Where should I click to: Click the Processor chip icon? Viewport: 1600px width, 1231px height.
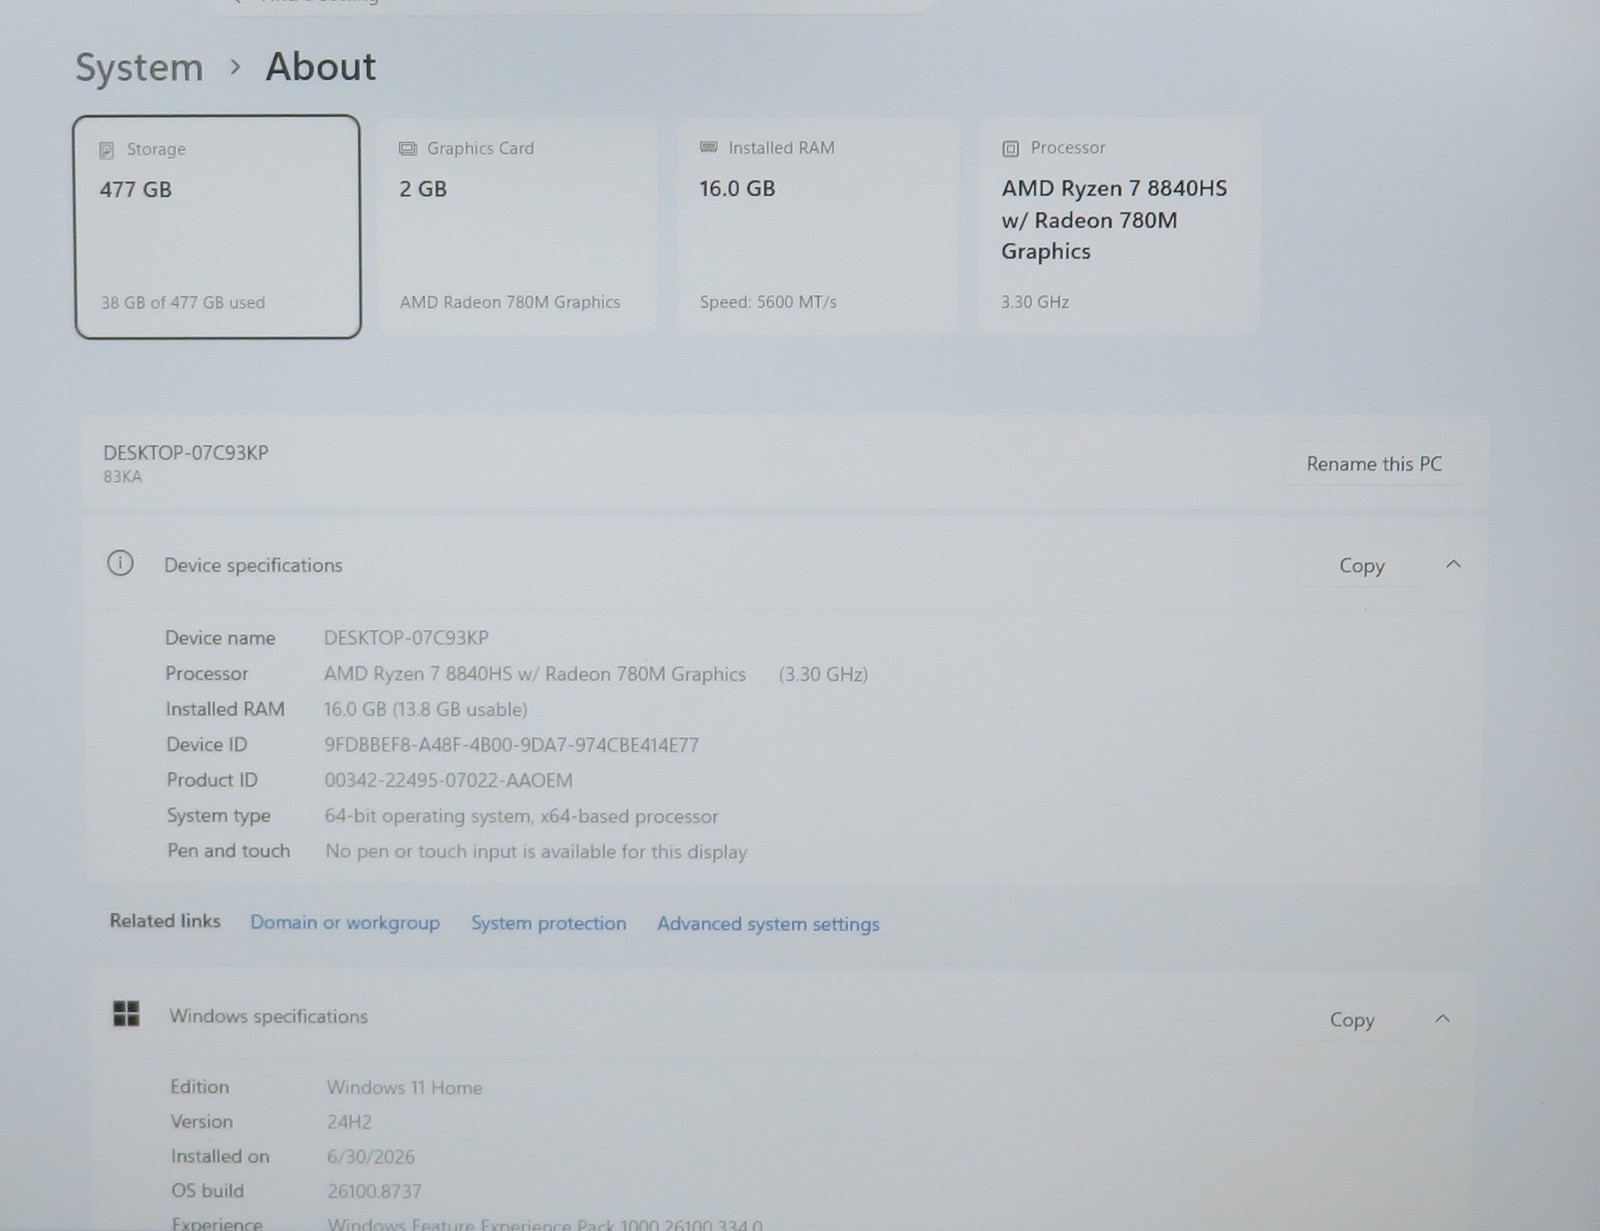(x=1011, y=148)
